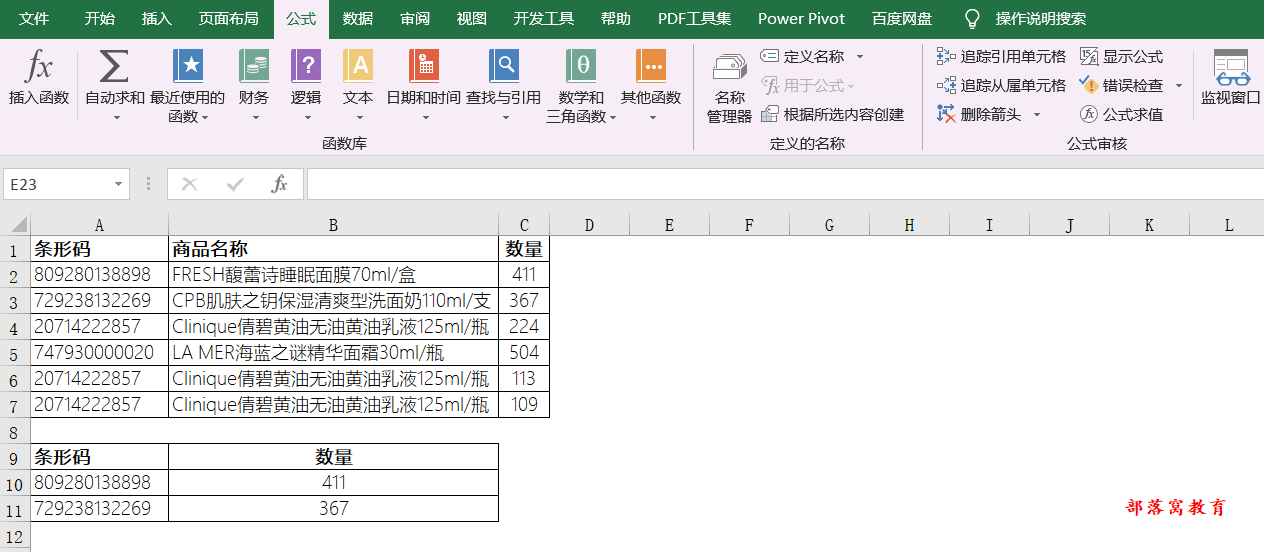The image size is (1264, 552).
Task: Expand the Lookup and Reference (查找与引用) dropdown arrow
Action: 504,117
